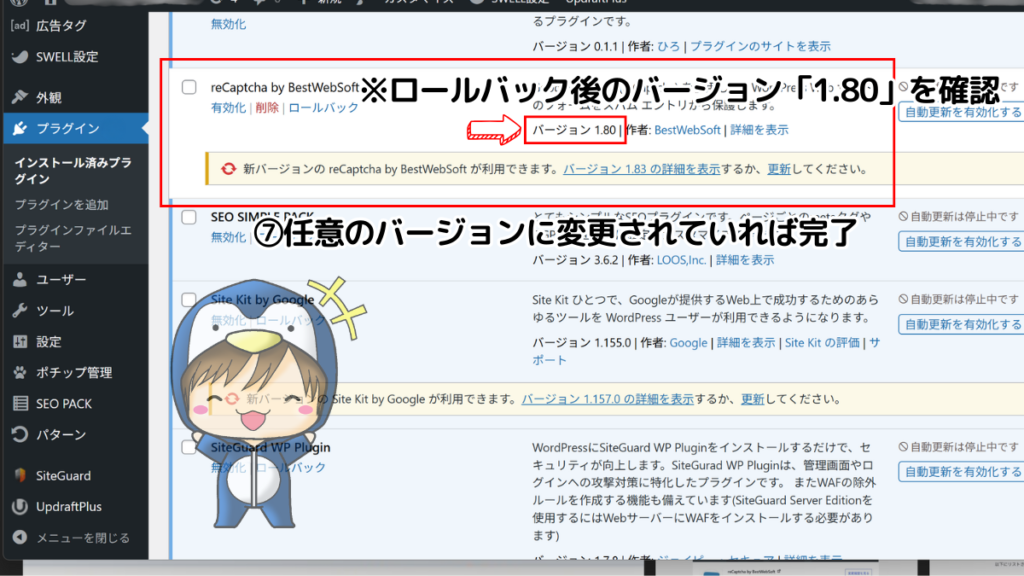
Task: Open パターン in the sidebar
Action: tap(61, 434)
